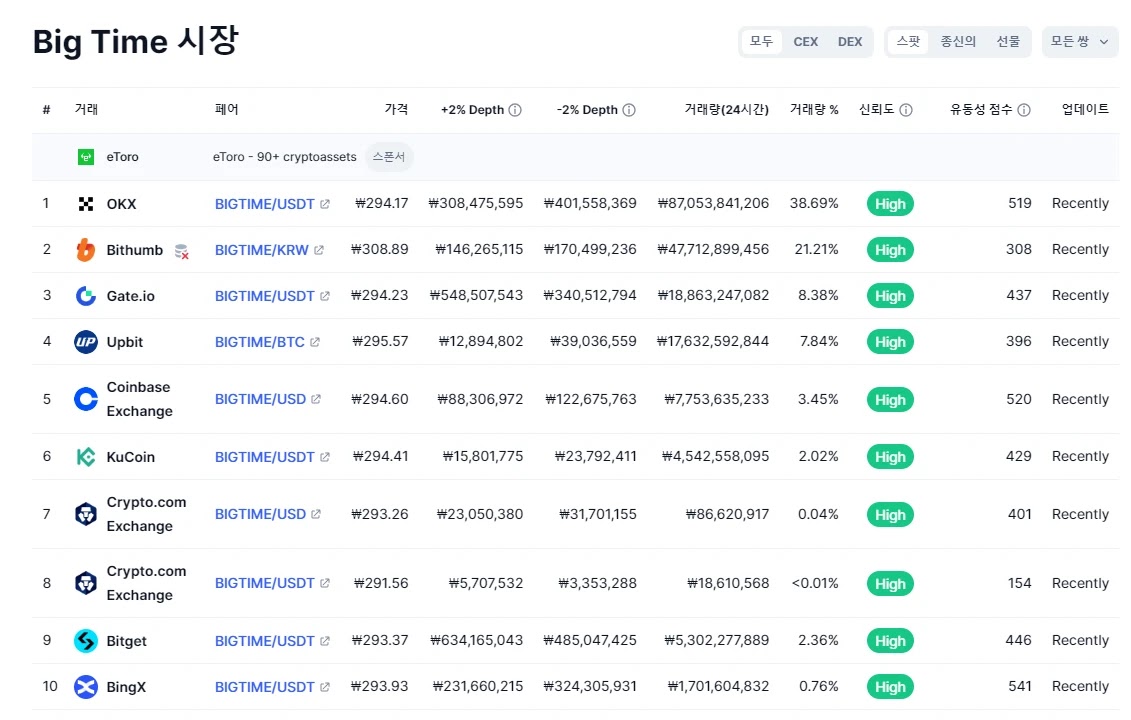Click the liquidity score 520

click(1018, 399)
